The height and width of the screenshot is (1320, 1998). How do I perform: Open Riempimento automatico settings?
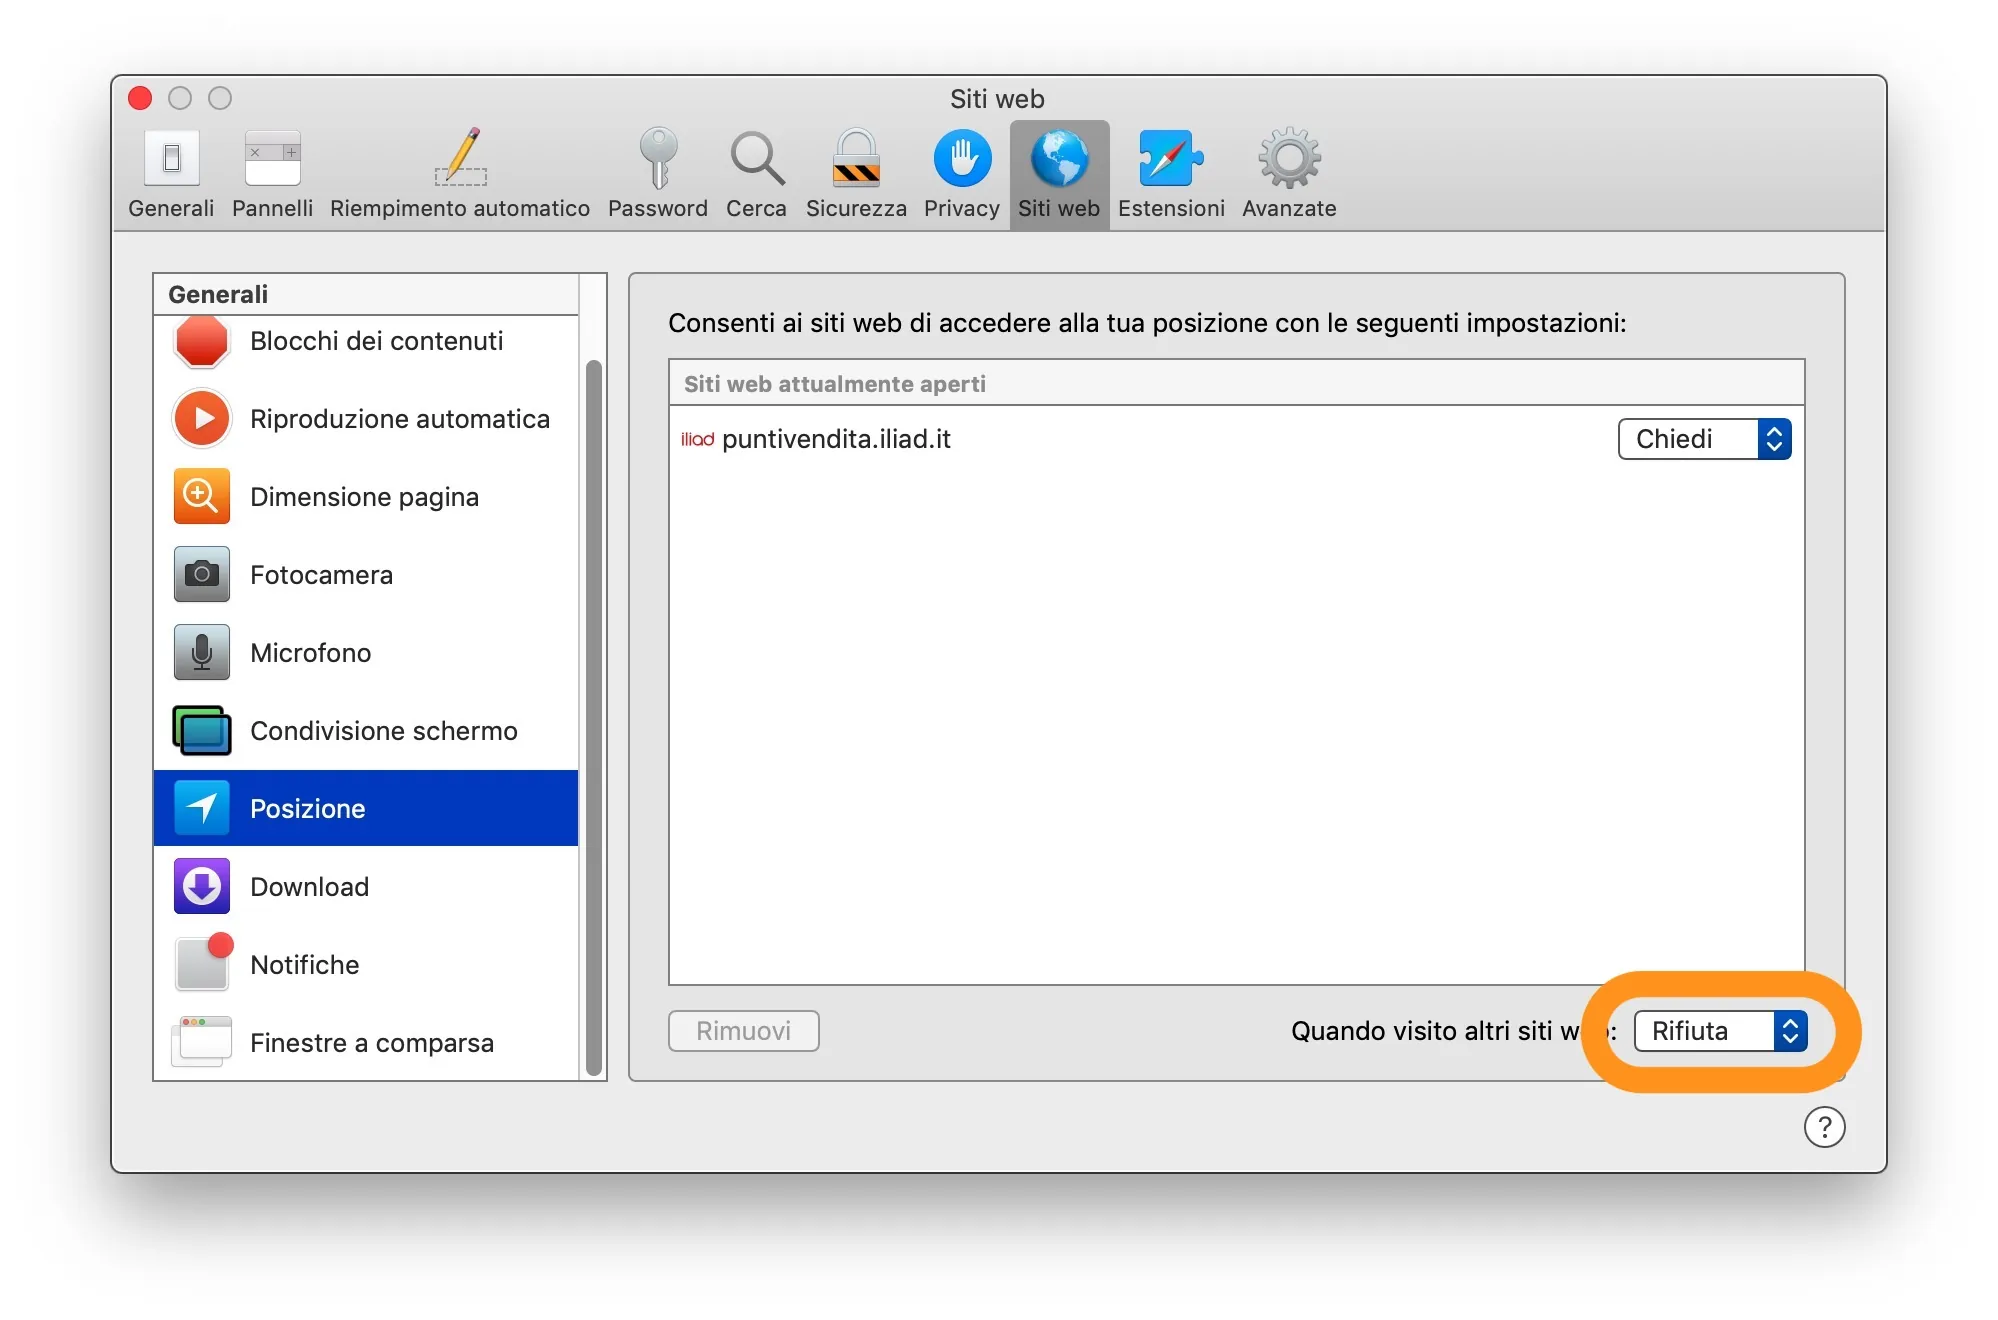(x=459, y=172)
